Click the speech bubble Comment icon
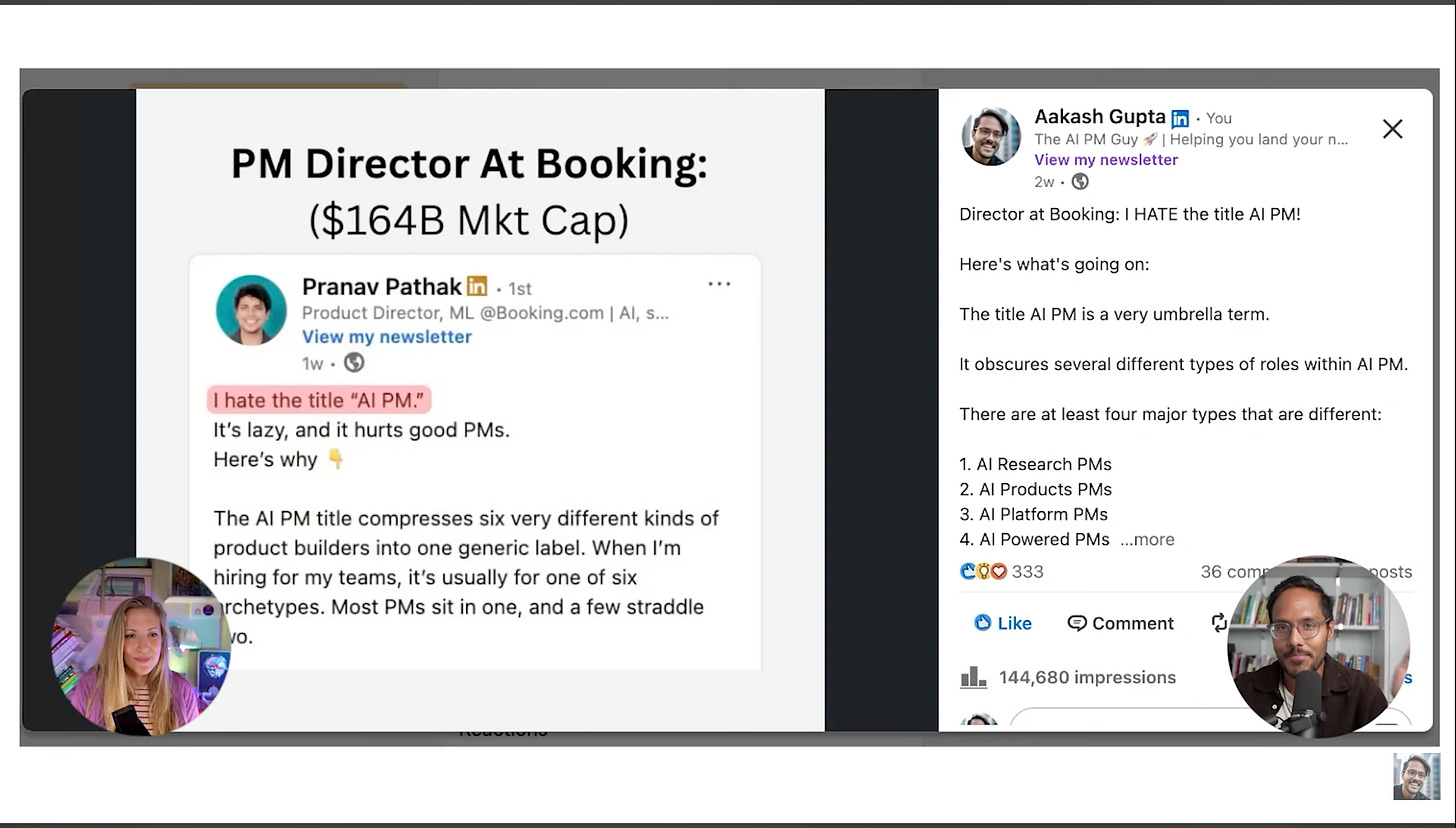 pos(1077,623)
